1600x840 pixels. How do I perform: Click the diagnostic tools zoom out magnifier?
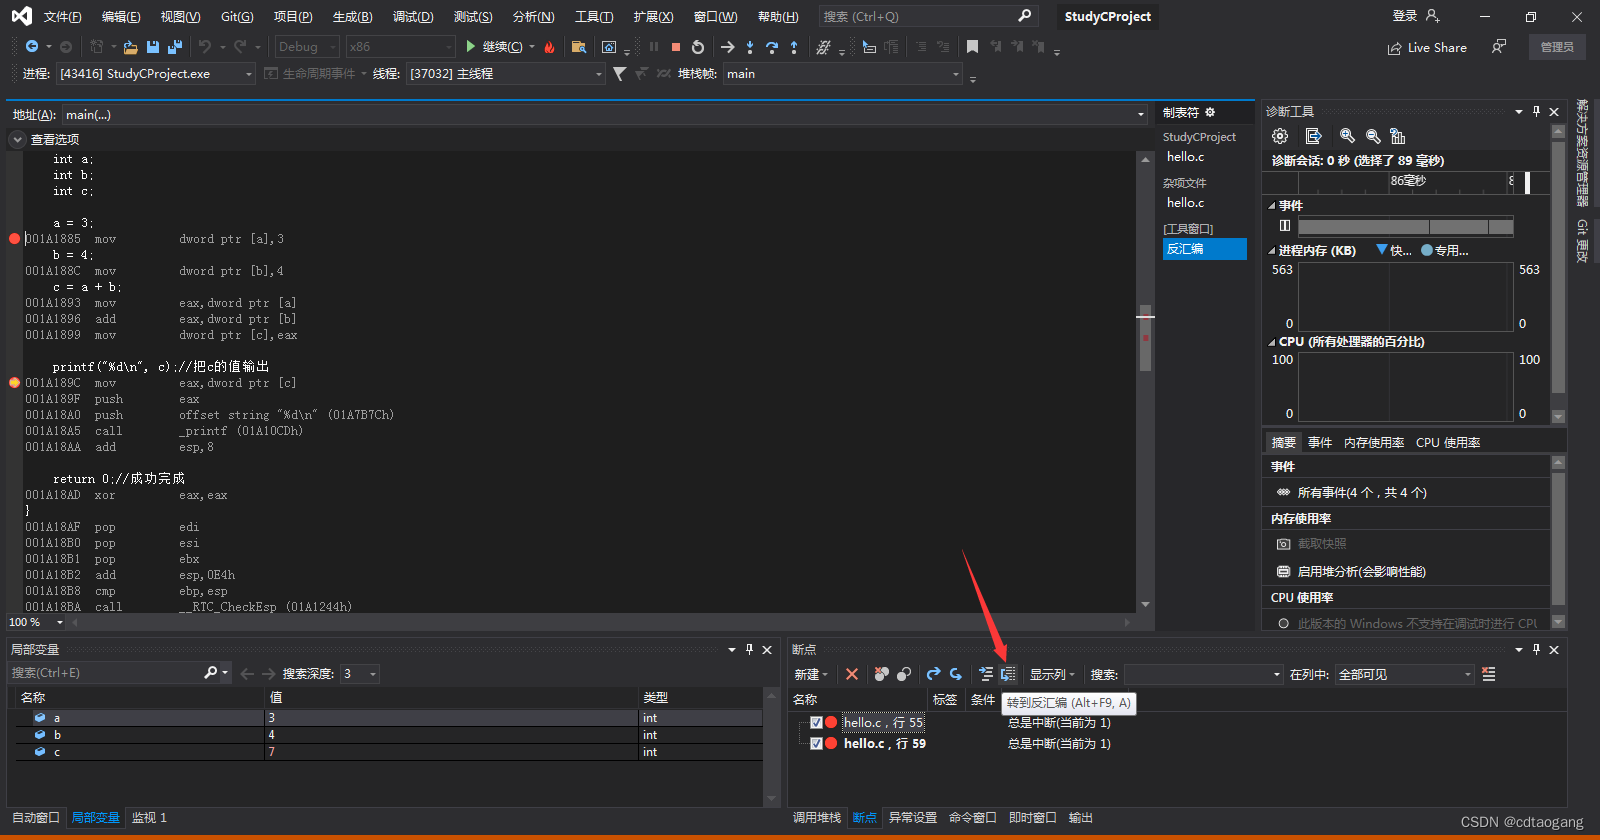click(1373, 136)
